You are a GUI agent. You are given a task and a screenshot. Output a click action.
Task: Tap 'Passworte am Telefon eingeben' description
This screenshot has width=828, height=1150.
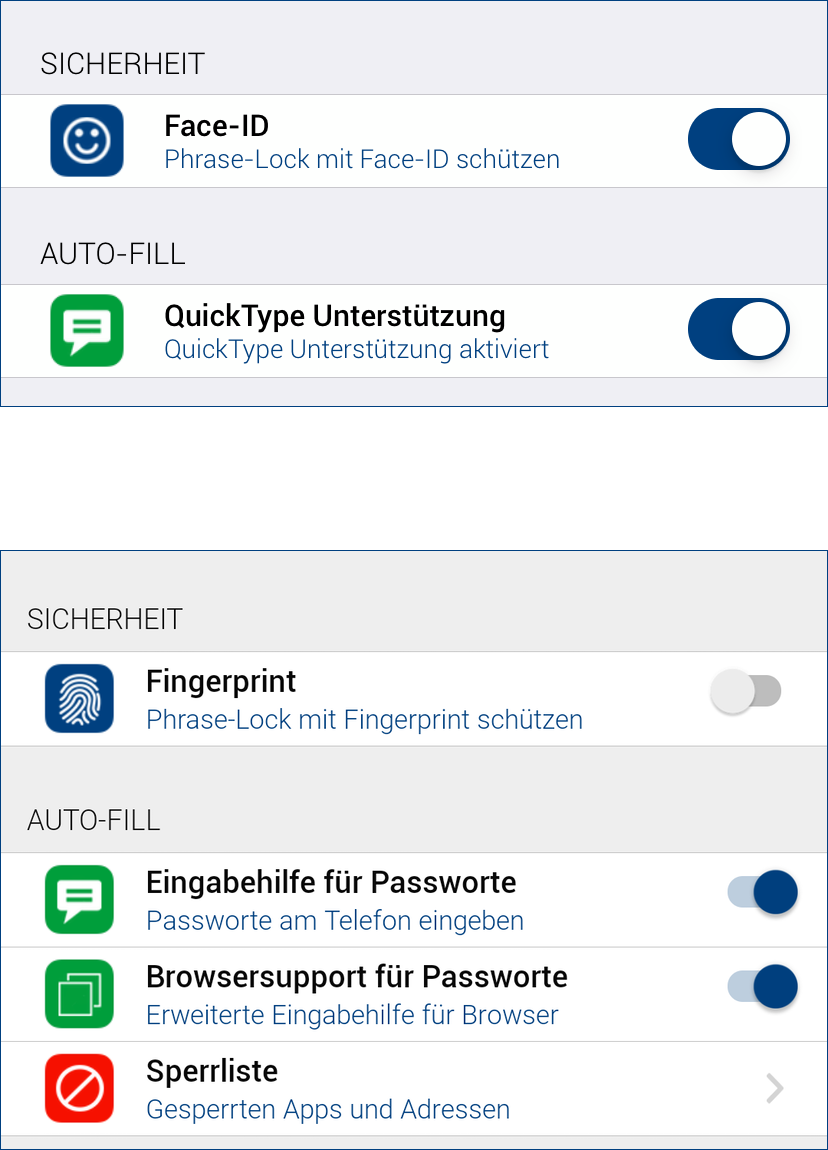click(x=335, y=920)
